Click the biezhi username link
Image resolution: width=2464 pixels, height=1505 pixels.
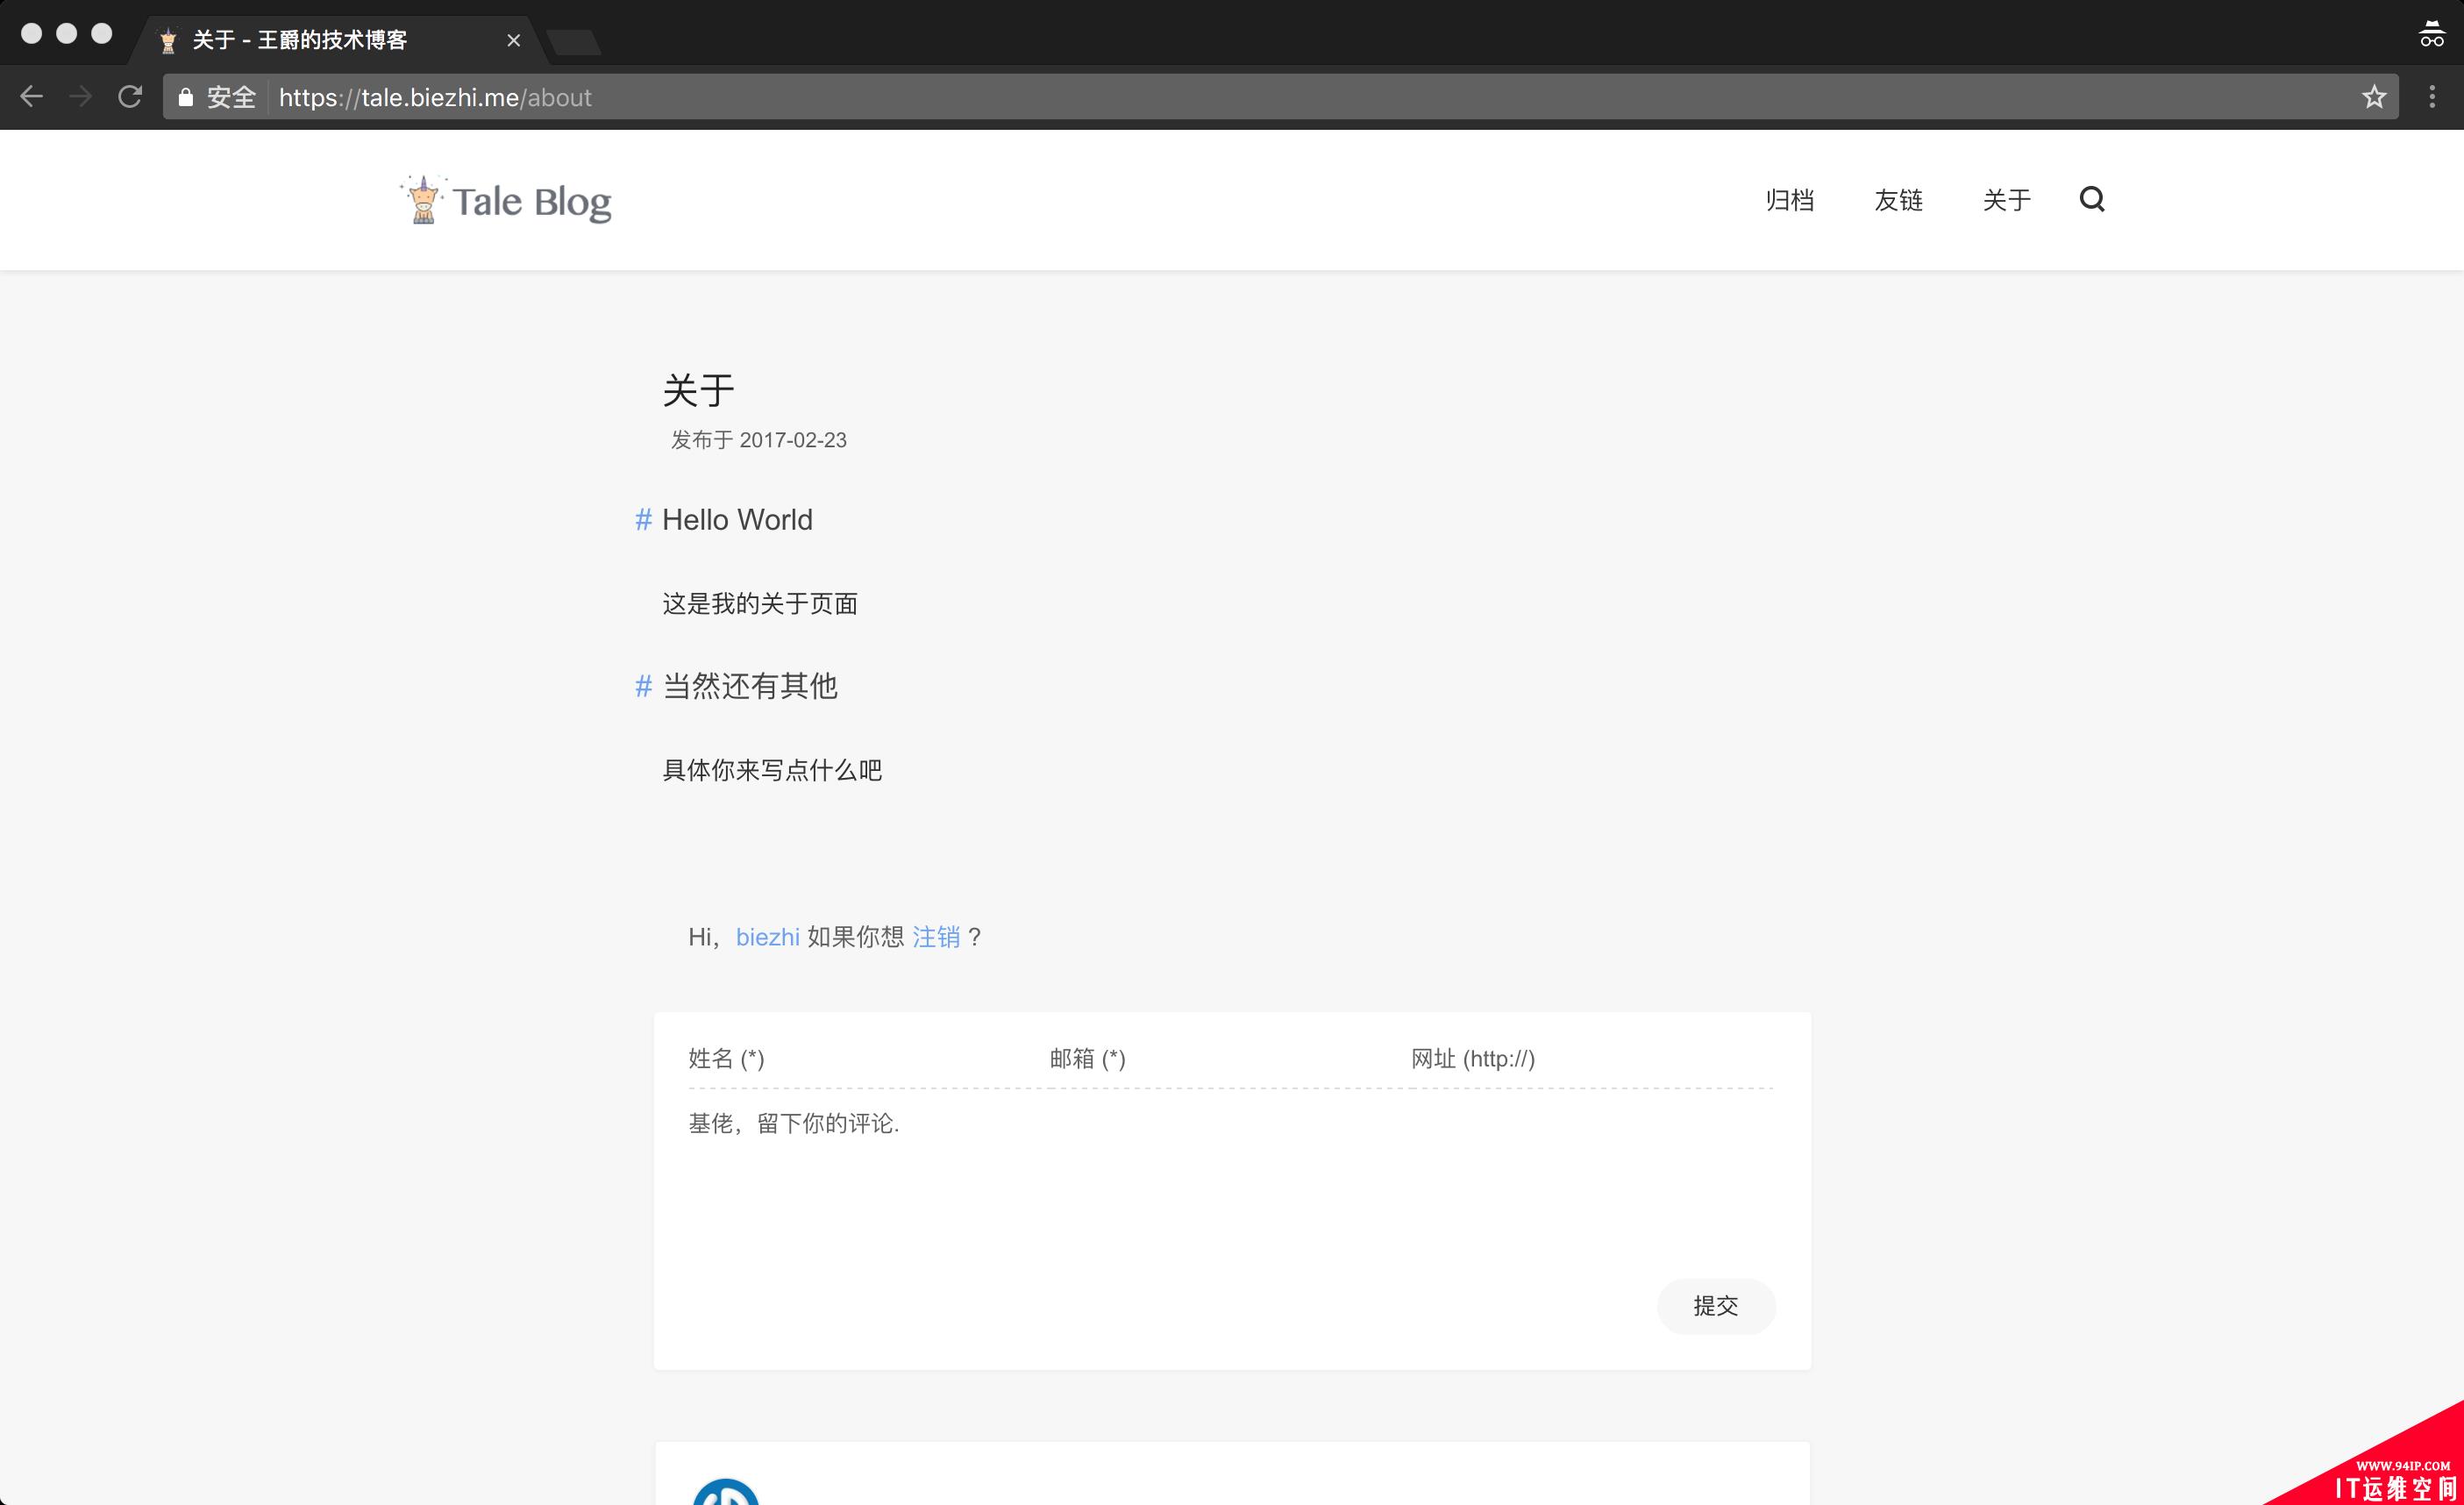(x=767, y=937)
